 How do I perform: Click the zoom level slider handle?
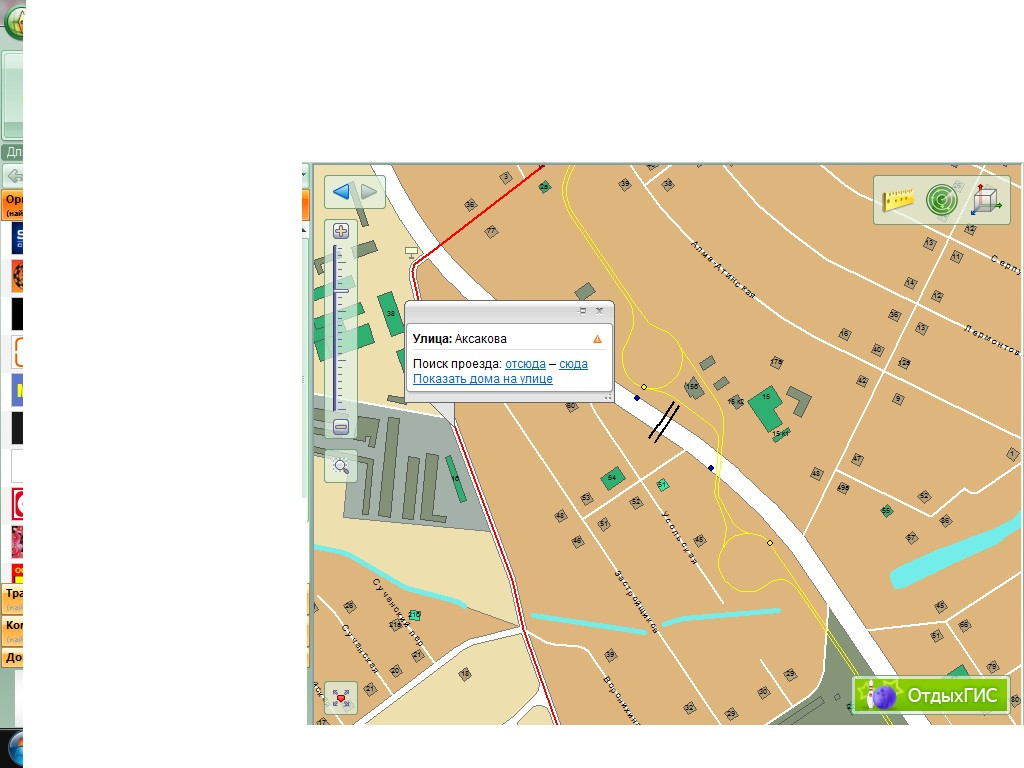341,291
